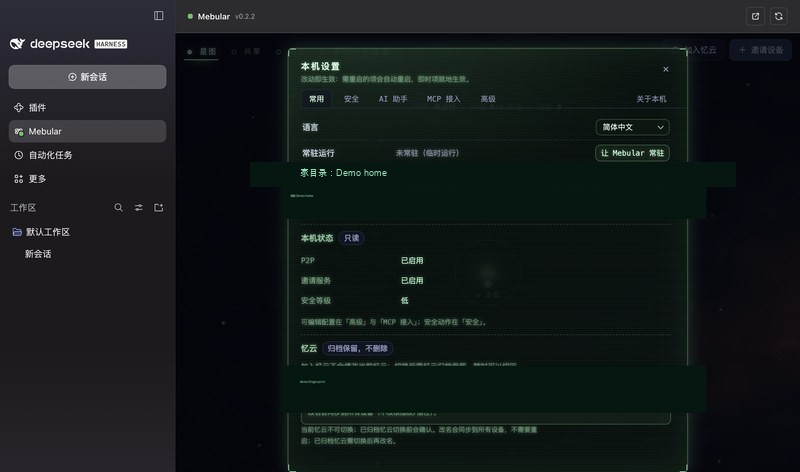This screenshot has width=800, height=472.
Task: Click the deepseek whale logo
Action: tap(17, 44)
